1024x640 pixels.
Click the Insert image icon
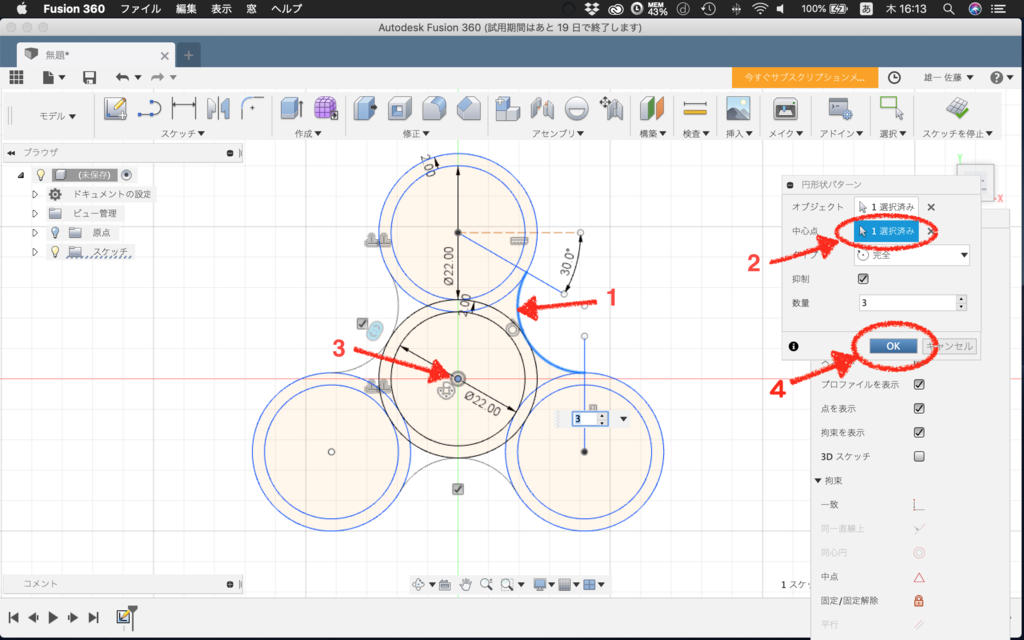(738, 108)
